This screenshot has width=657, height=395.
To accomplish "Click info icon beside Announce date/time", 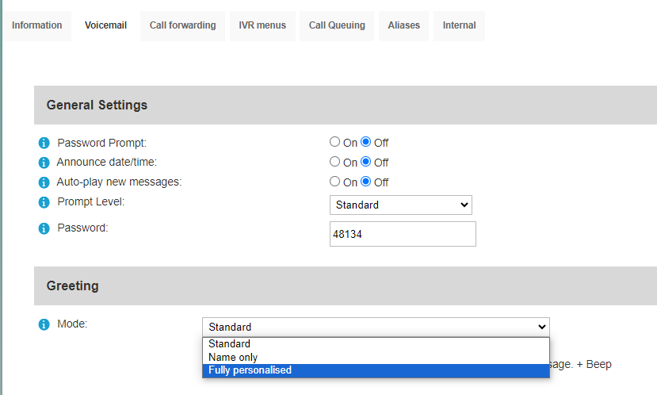I will (44, 163).
